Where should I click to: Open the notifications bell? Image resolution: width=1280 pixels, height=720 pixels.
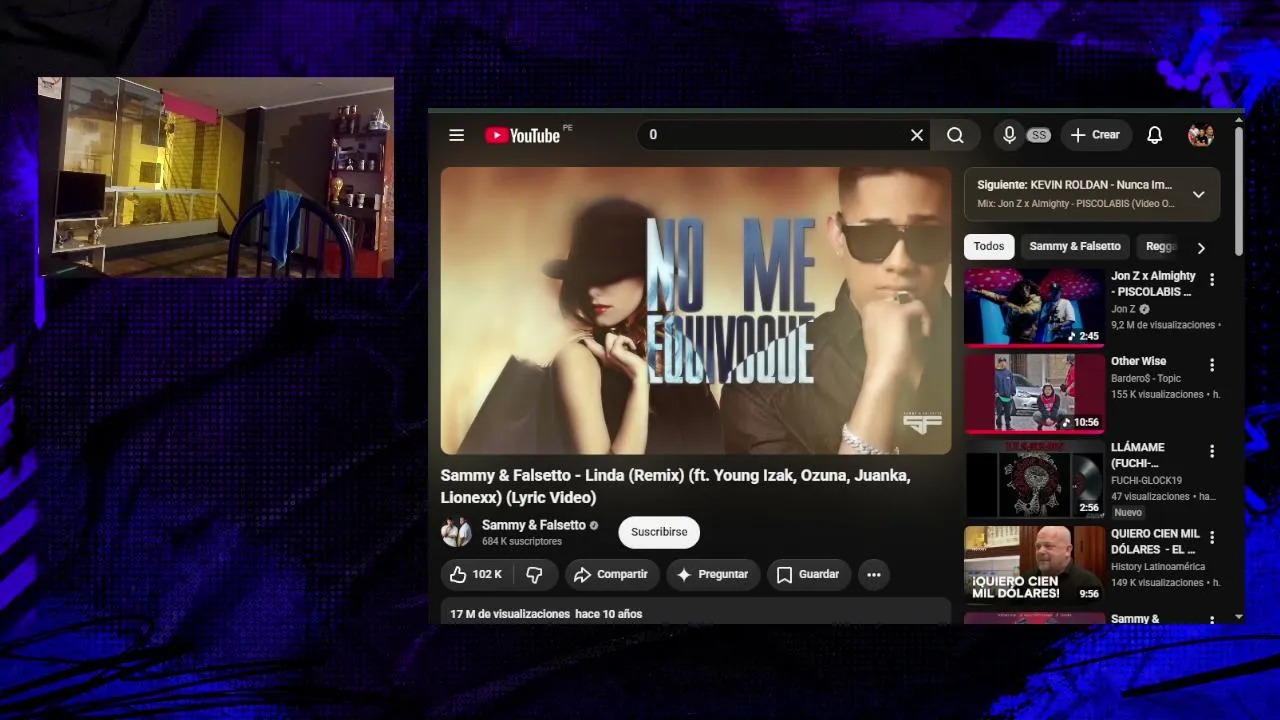(x=1155, y=135)
